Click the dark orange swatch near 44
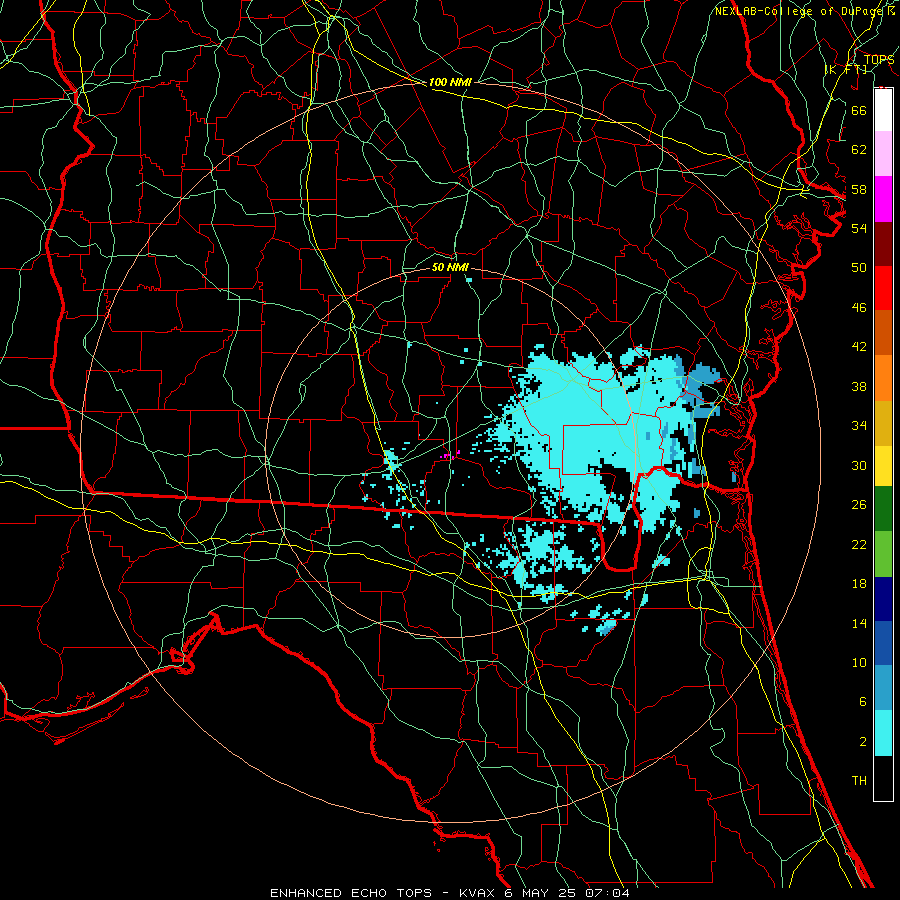The width and height of the screenshot is (900, 900). pos(883,332)
